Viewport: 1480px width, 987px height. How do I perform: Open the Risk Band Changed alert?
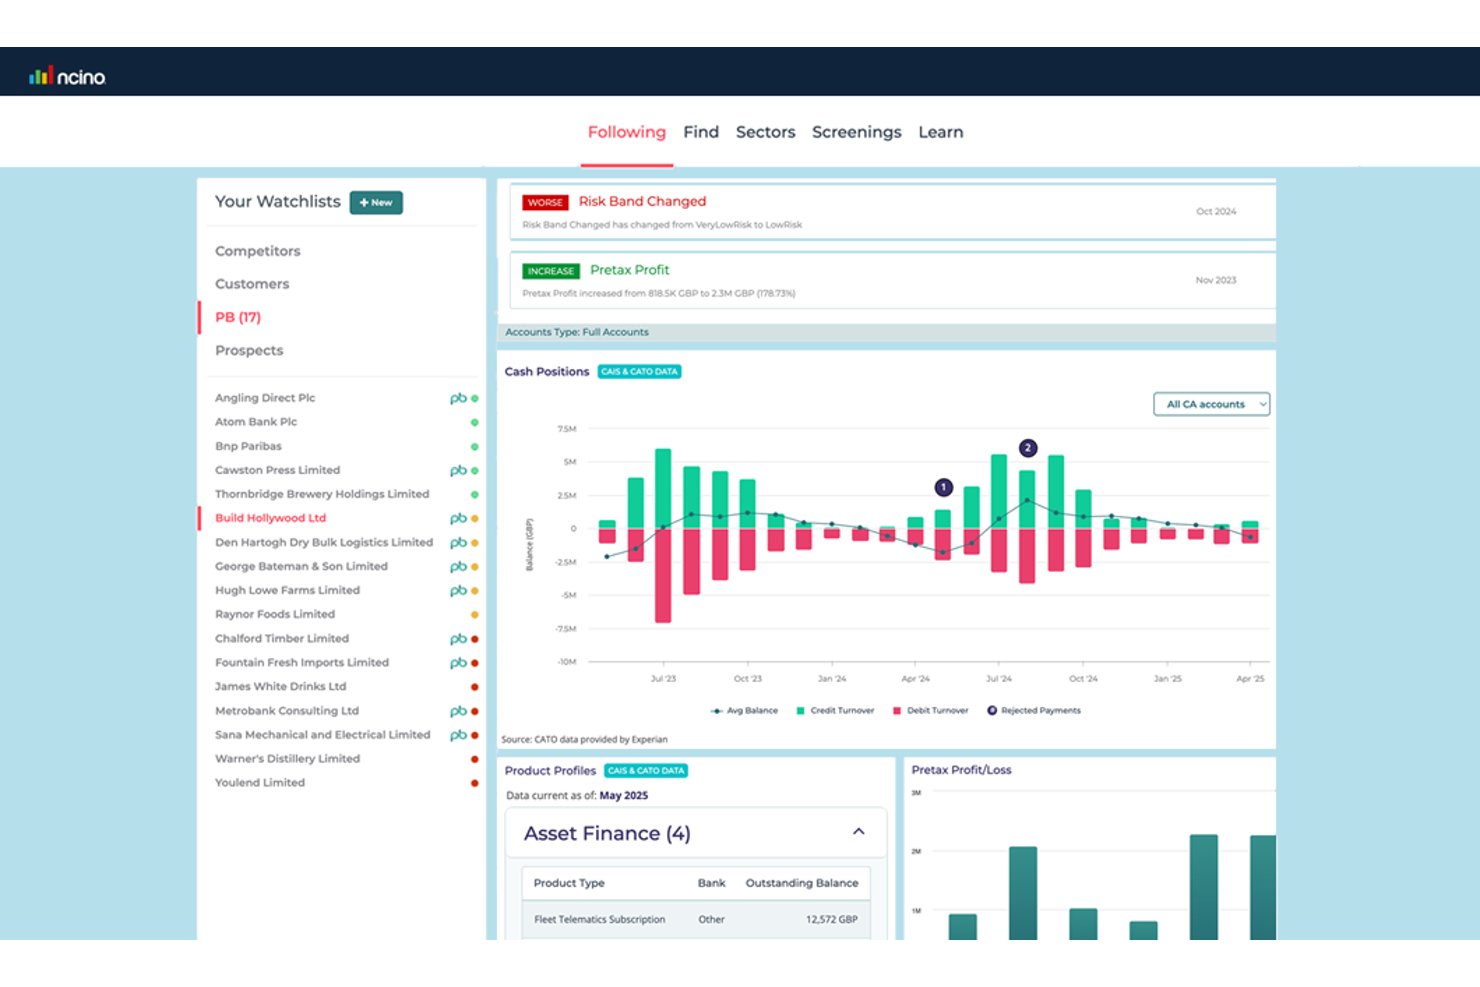point(892,211)
